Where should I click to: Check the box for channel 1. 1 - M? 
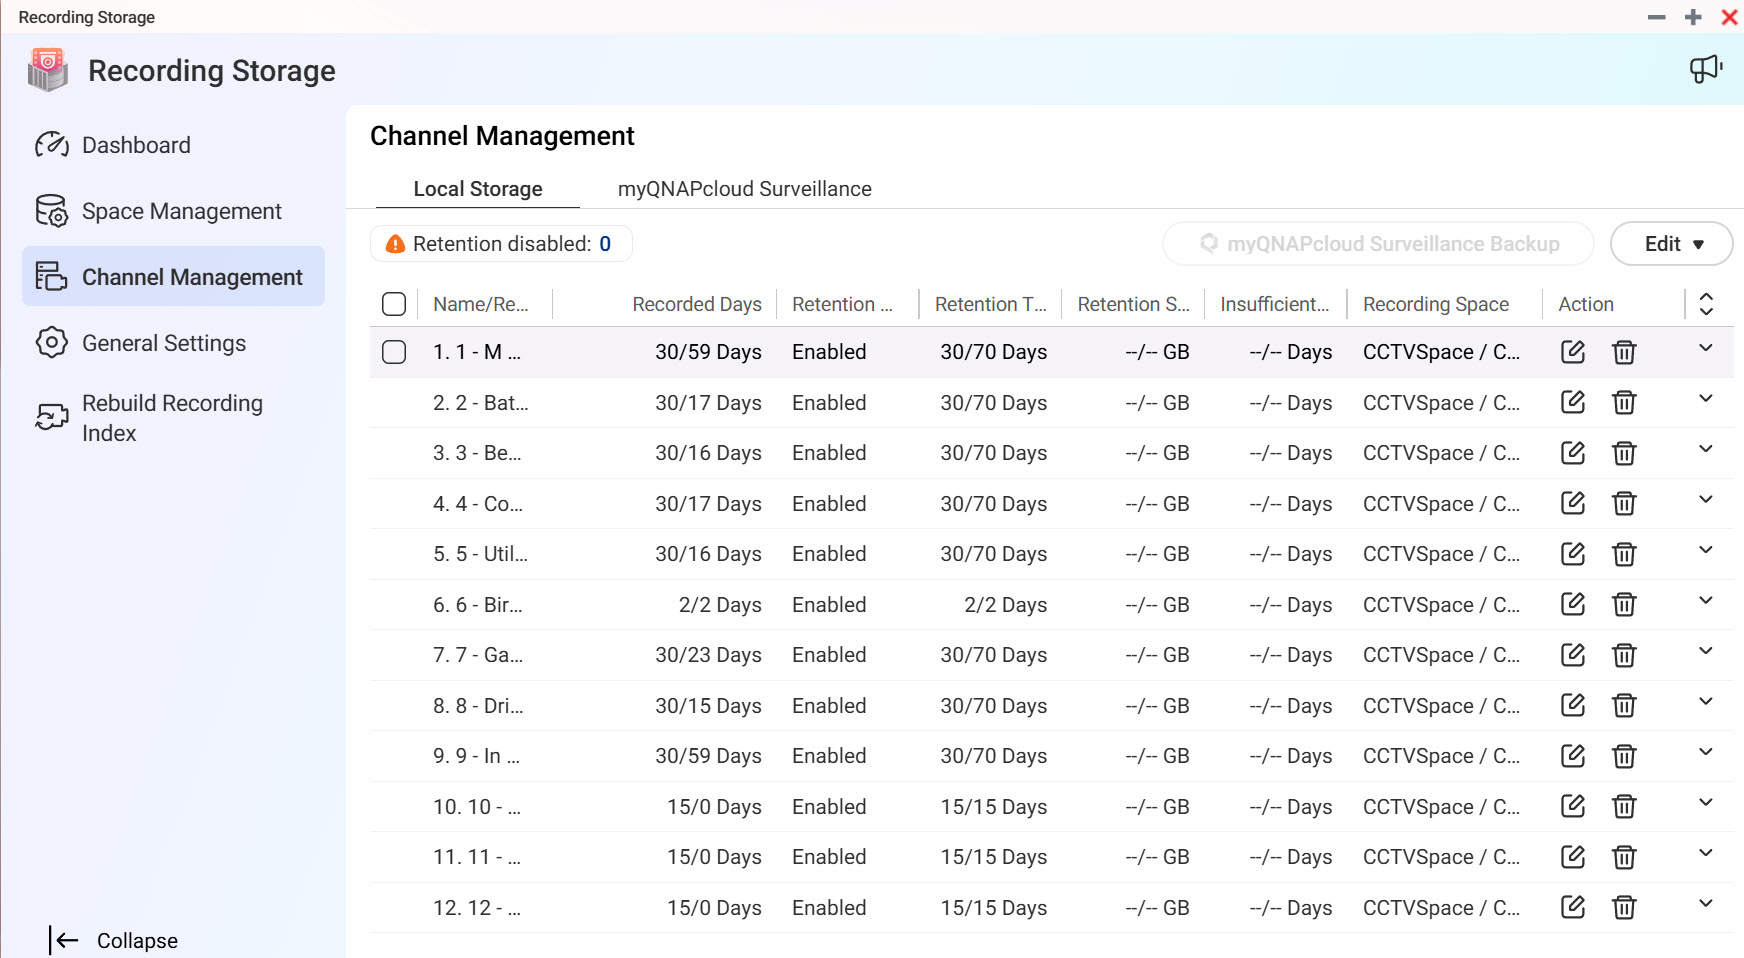[394, 352]
